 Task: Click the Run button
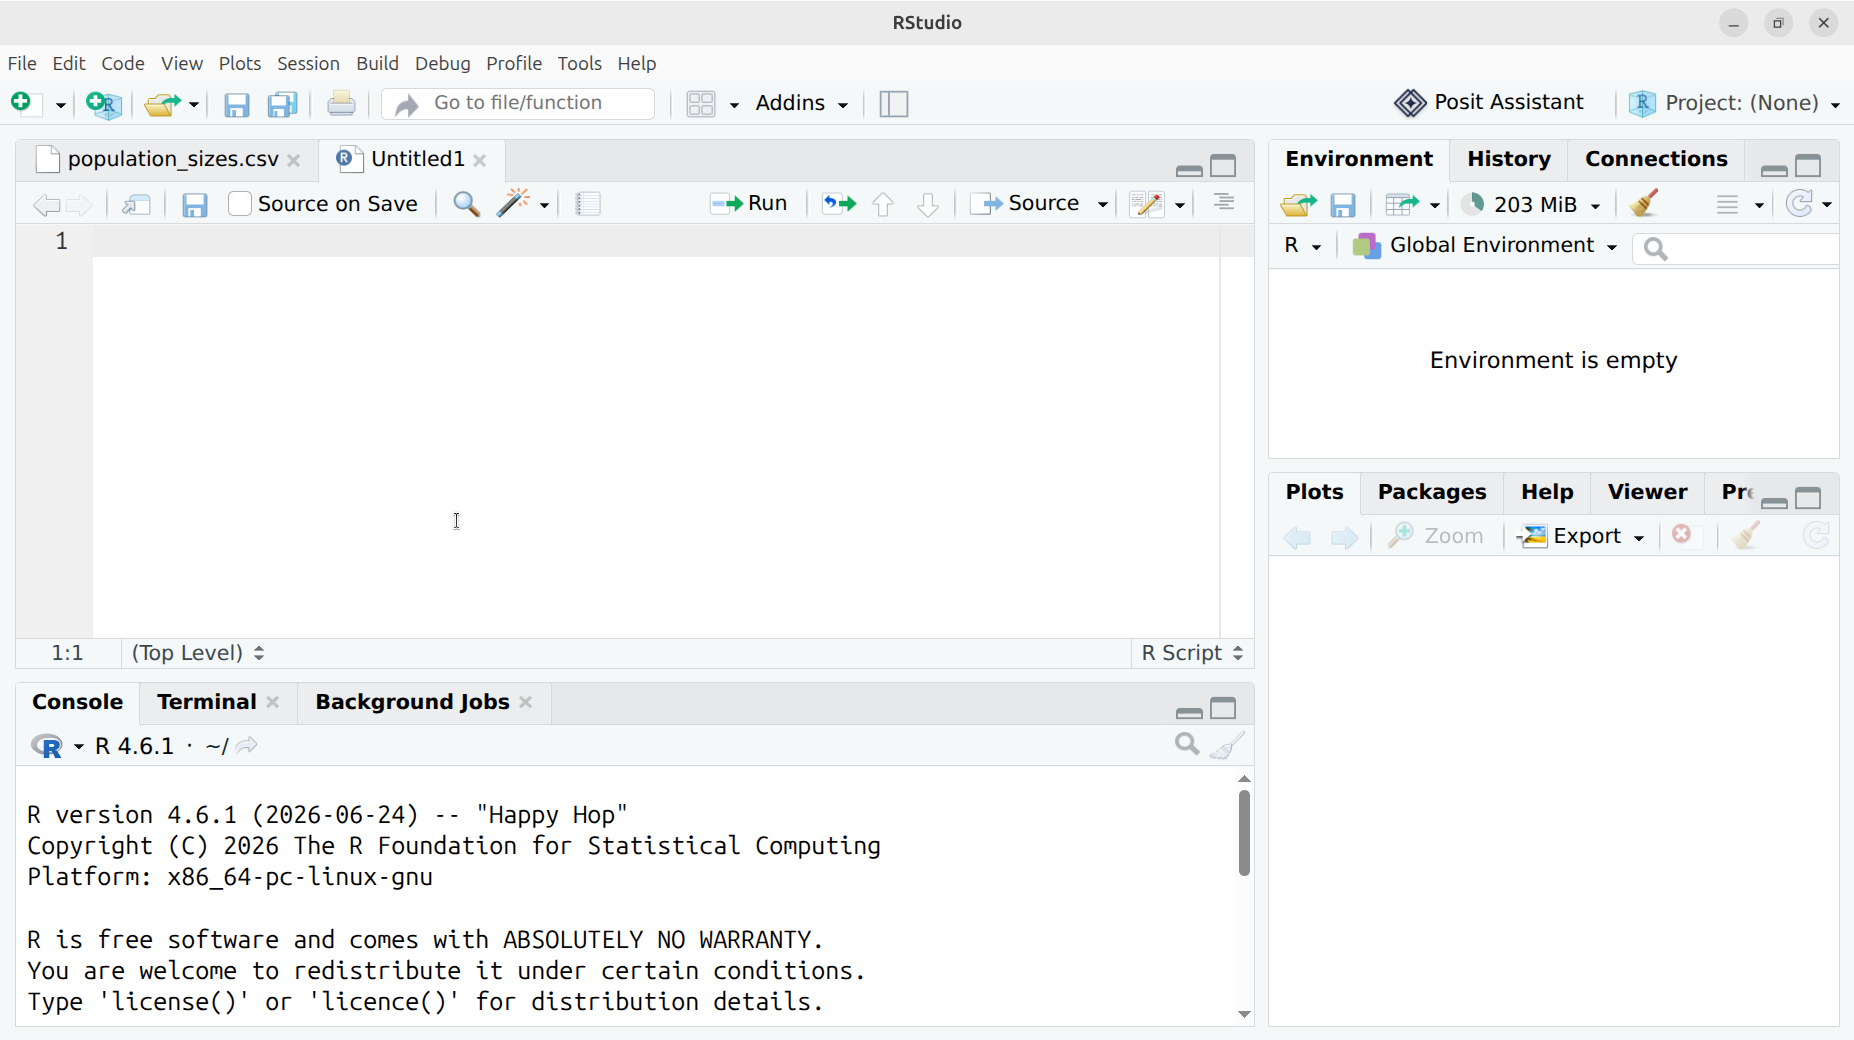coord(749,203)
